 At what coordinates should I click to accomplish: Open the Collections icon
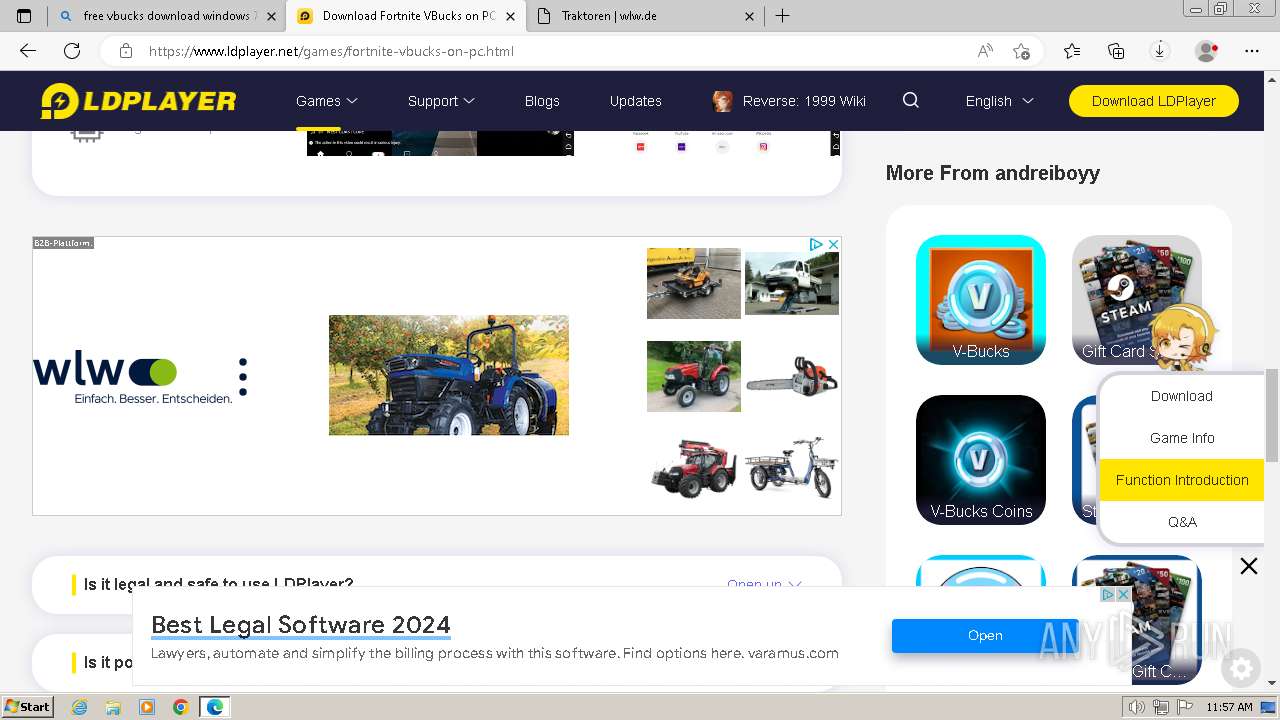tap(1116, 51)
